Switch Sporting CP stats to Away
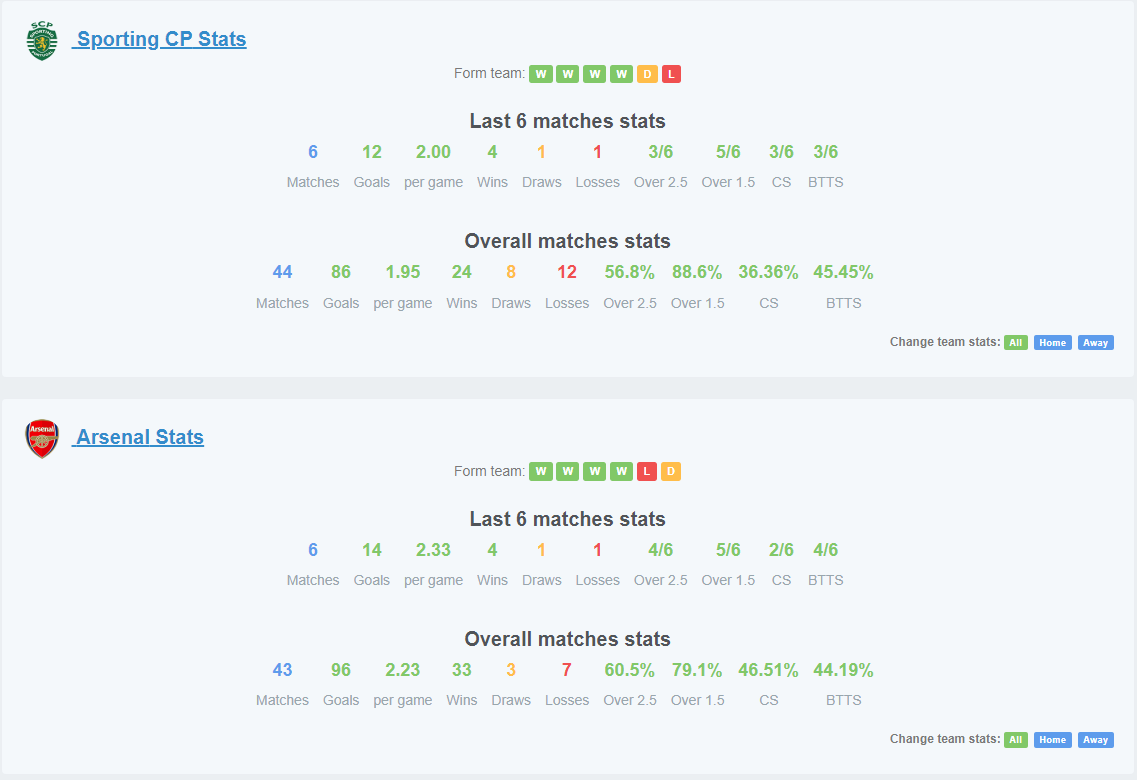The image size is (1137, 780). tap(1095, 342)
